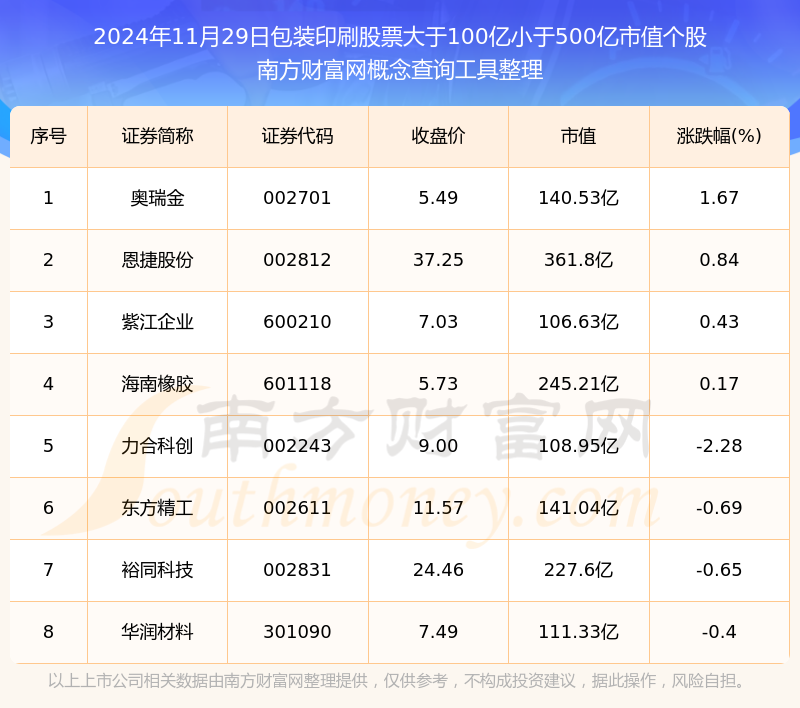Click market value 106.63亿

(x=579, y=322)
